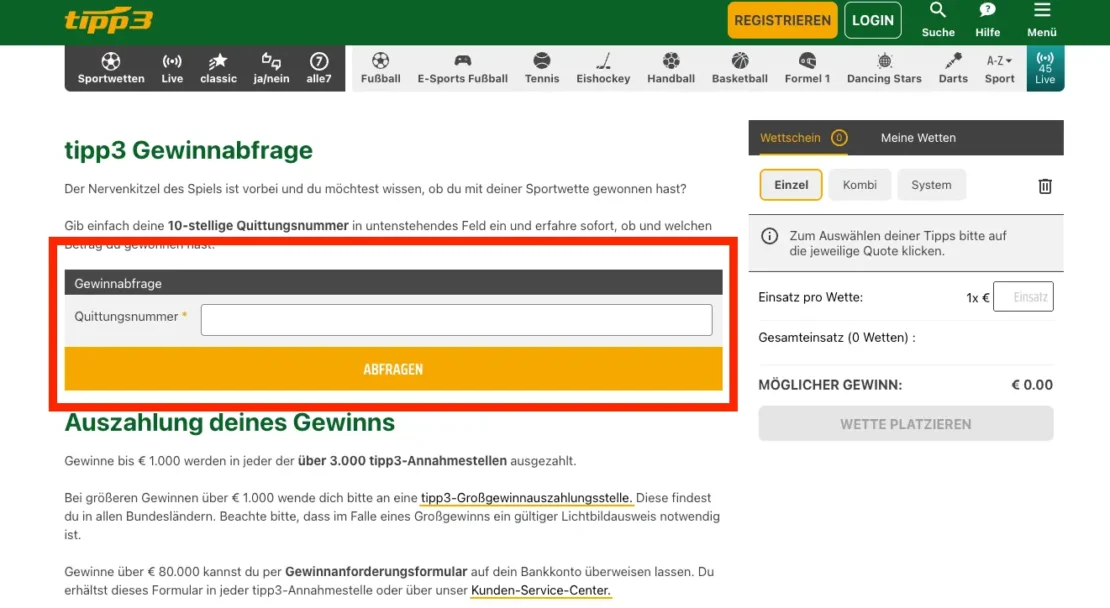Open the Darts betting section
Screen dimensions: 1110x608
point(953,68)
